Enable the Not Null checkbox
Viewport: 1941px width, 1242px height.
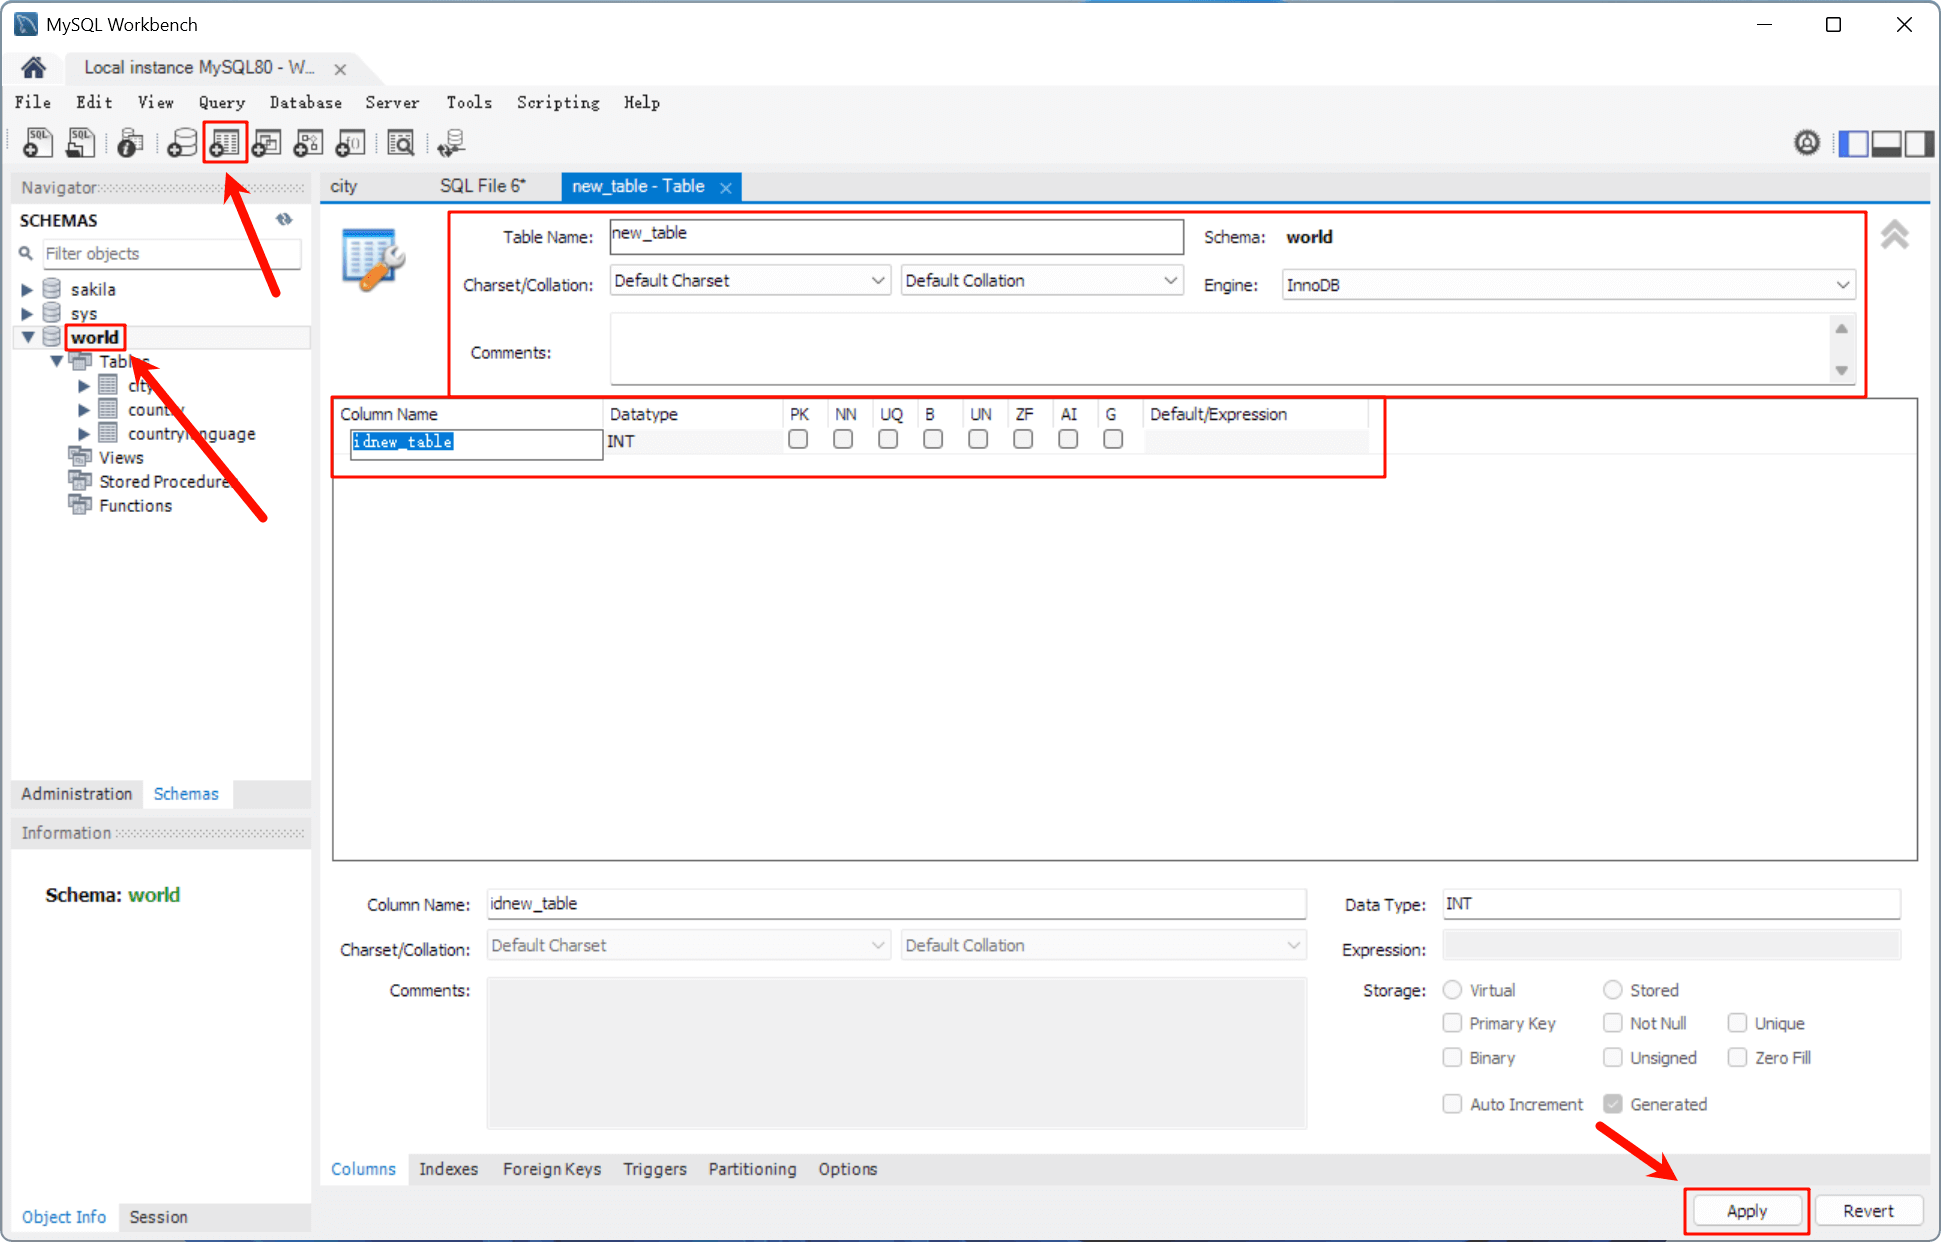click(1613, 1022)
